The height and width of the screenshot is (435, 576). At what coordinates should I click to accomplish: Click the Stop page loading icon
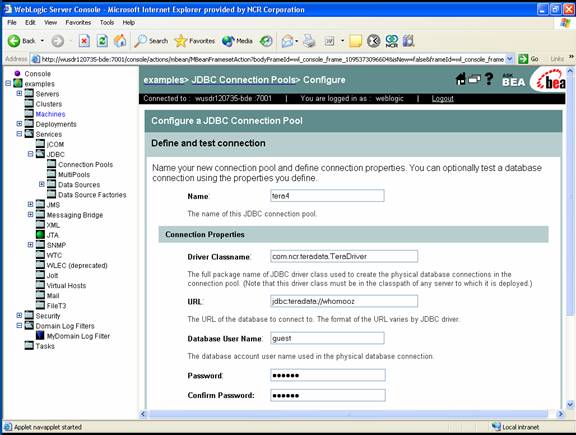[x=84, y=41]
